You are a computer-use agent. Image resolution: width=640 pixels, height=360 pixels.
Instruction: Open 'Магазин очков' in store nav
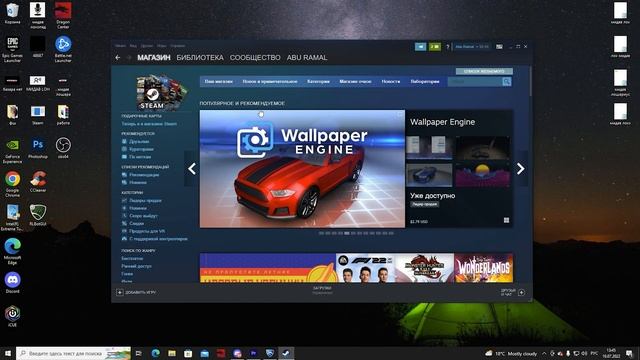click(x=355, y=82)
